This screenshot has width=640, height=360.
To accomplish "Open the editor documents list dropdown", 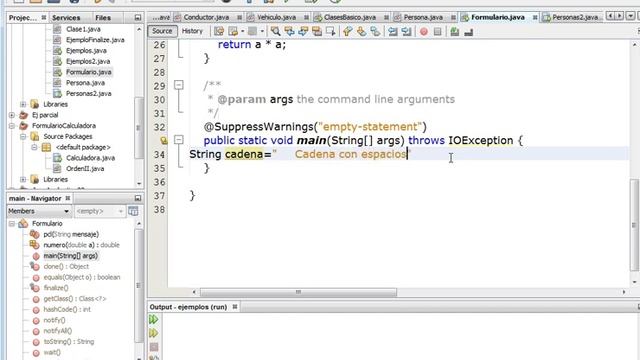I will pos(630,16).
